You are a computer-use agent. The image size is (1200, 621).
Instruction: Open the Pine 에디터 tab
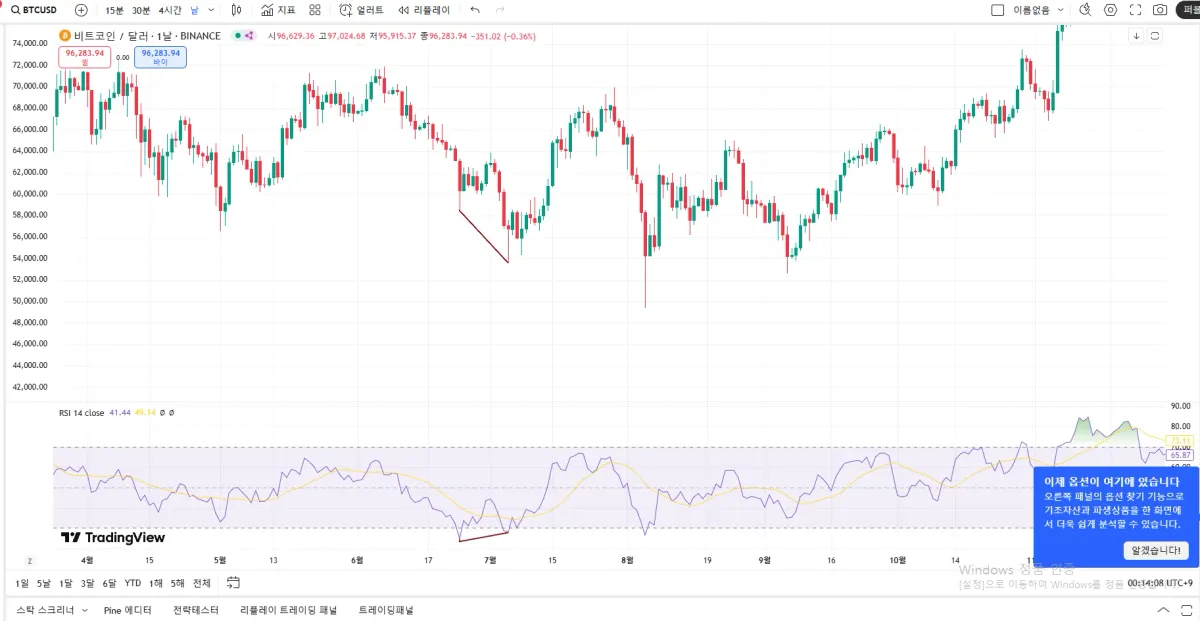coord(128,609)
